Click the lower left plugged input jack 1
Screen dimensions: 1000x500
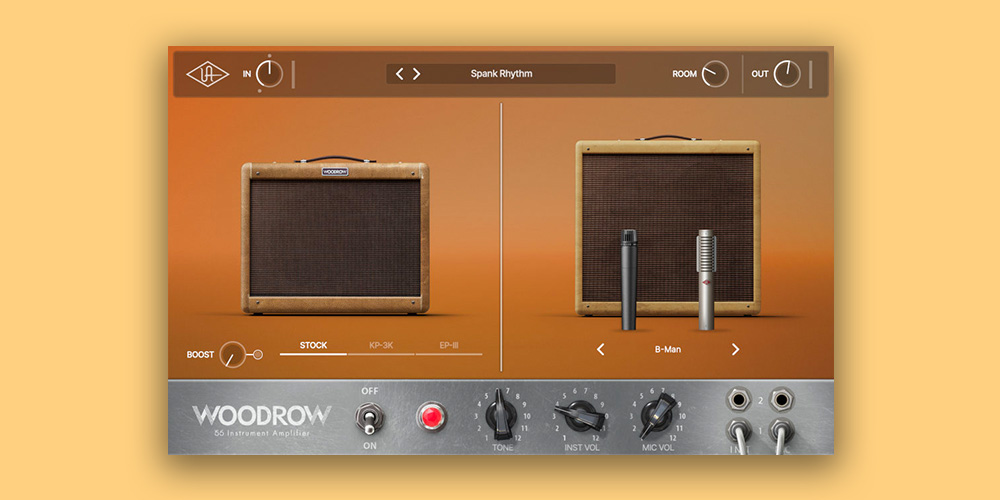[x=739, y=432]
